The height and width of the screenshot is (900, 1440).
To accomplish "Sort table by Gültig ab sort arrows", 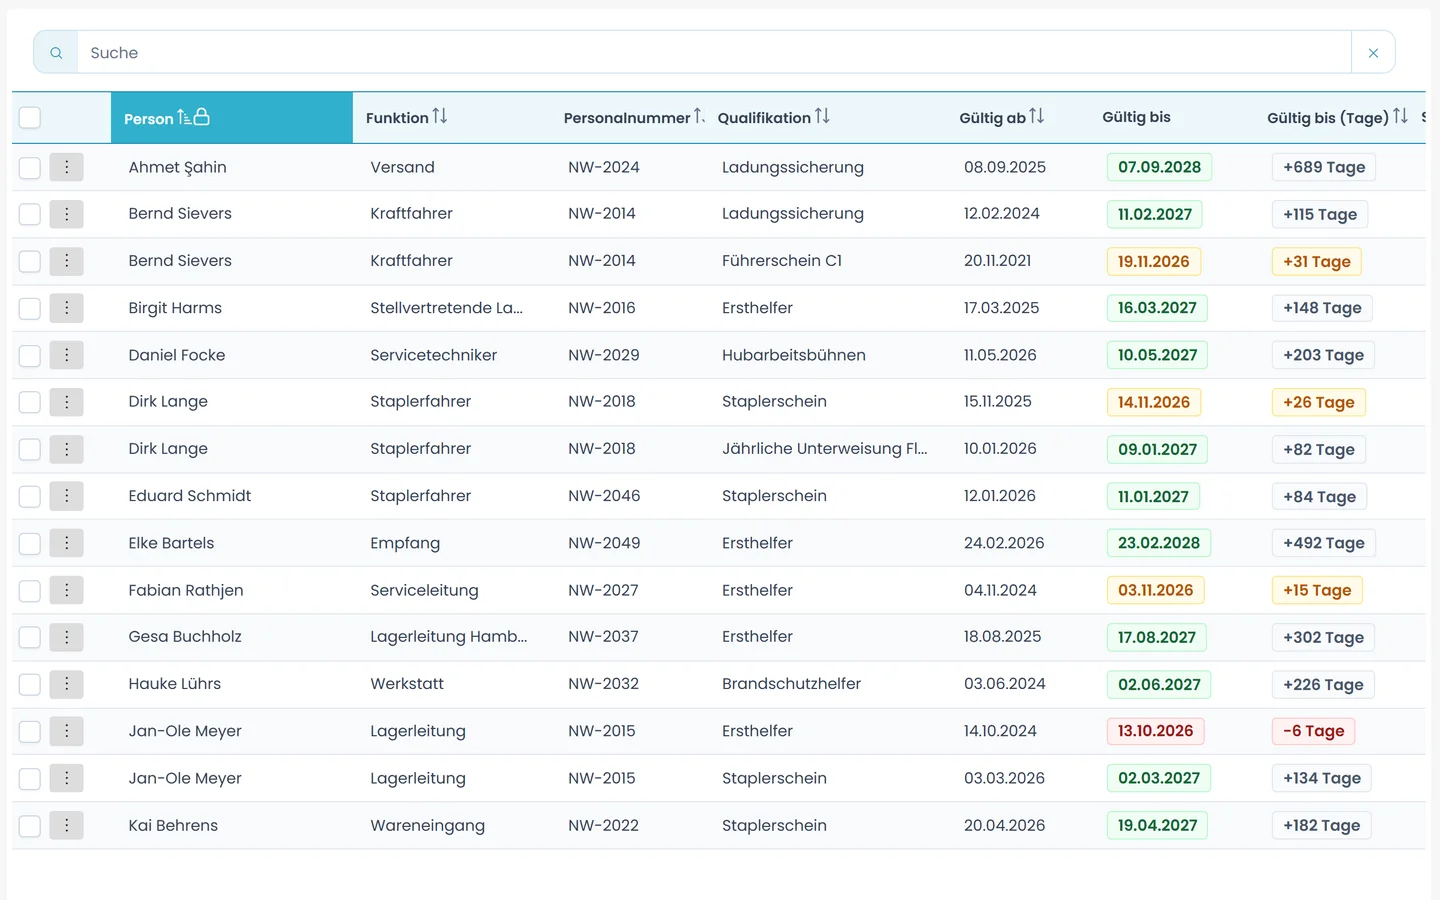I will pos(1037,117).
